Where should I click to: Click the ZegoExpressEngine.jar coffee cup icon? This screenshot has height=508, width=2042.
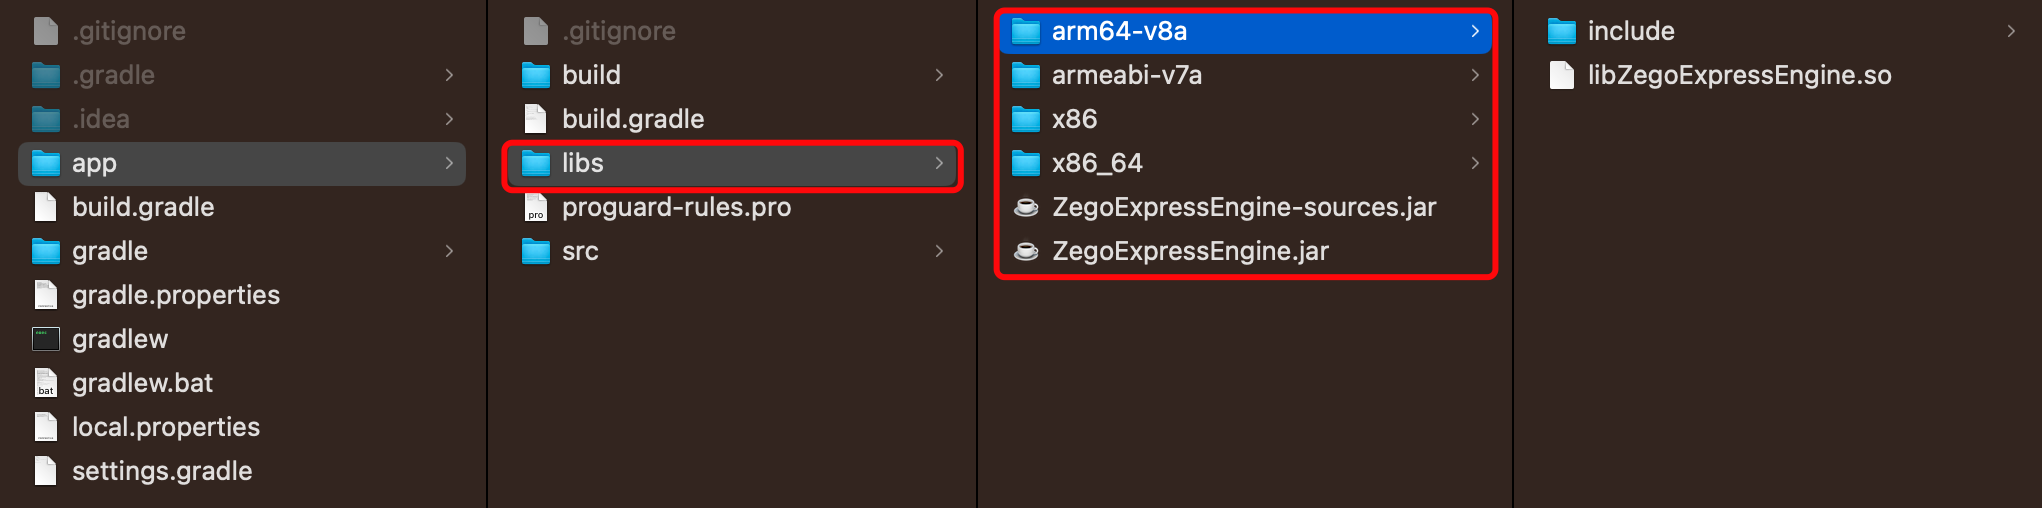1026,251
